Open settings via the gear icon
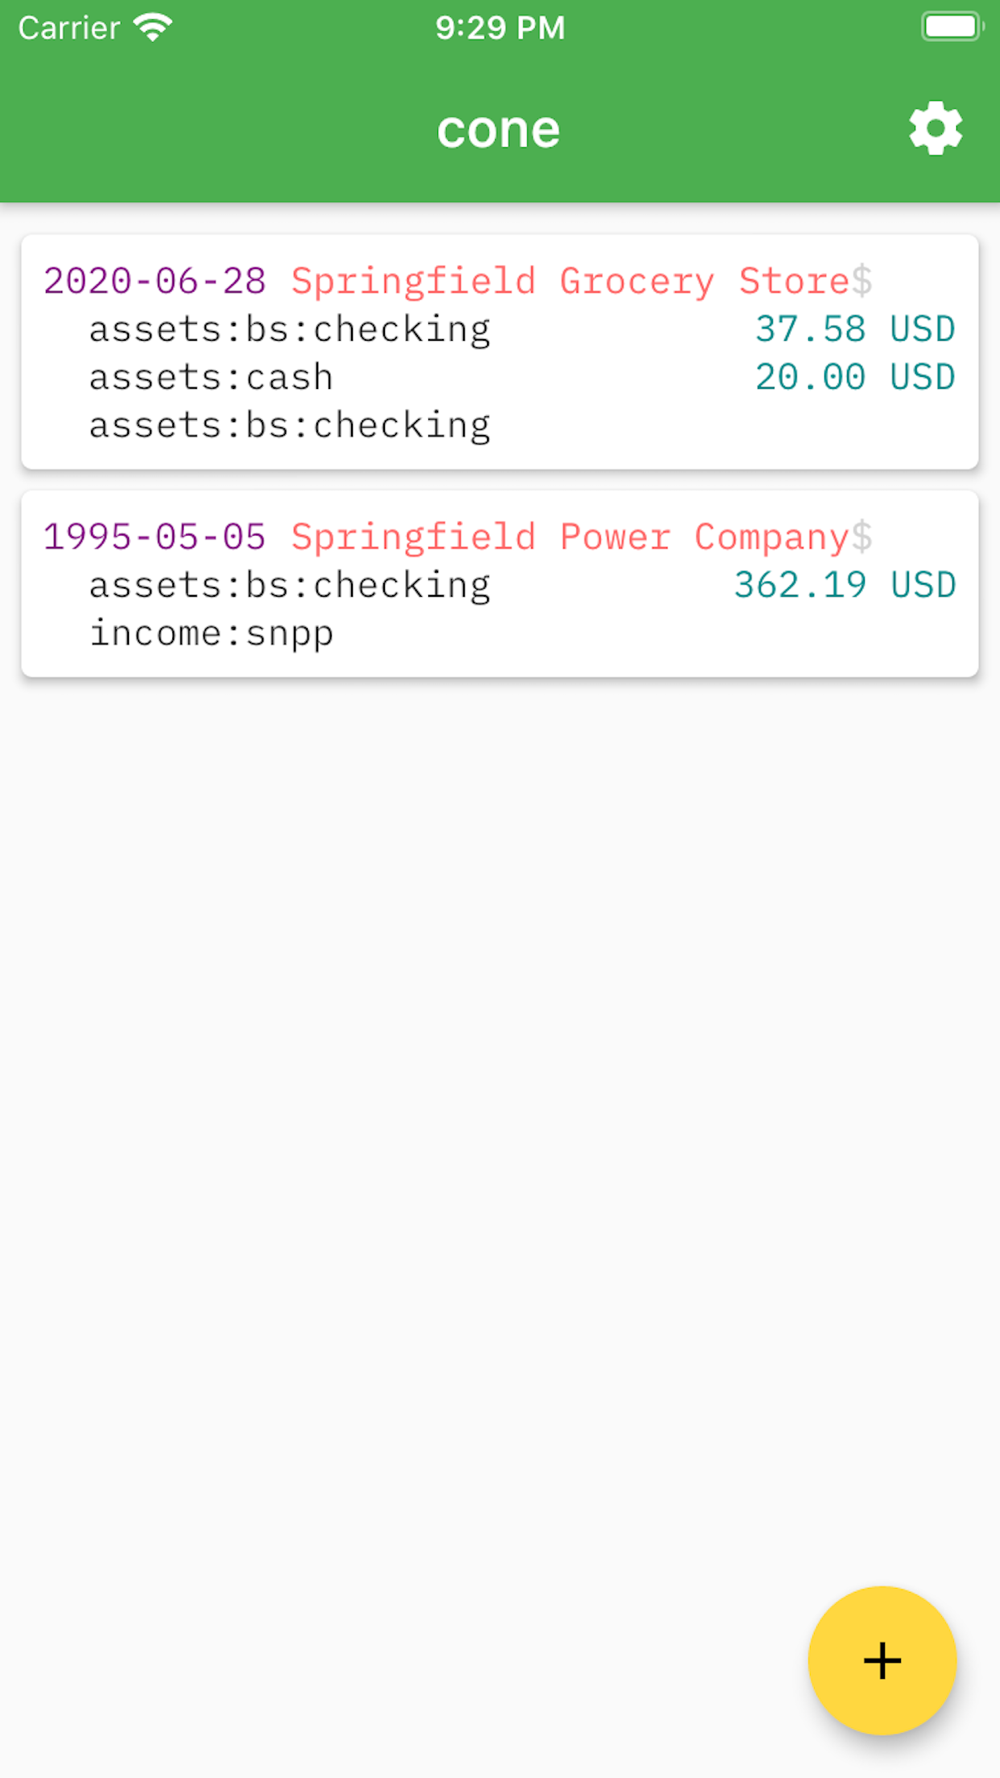 935,128
